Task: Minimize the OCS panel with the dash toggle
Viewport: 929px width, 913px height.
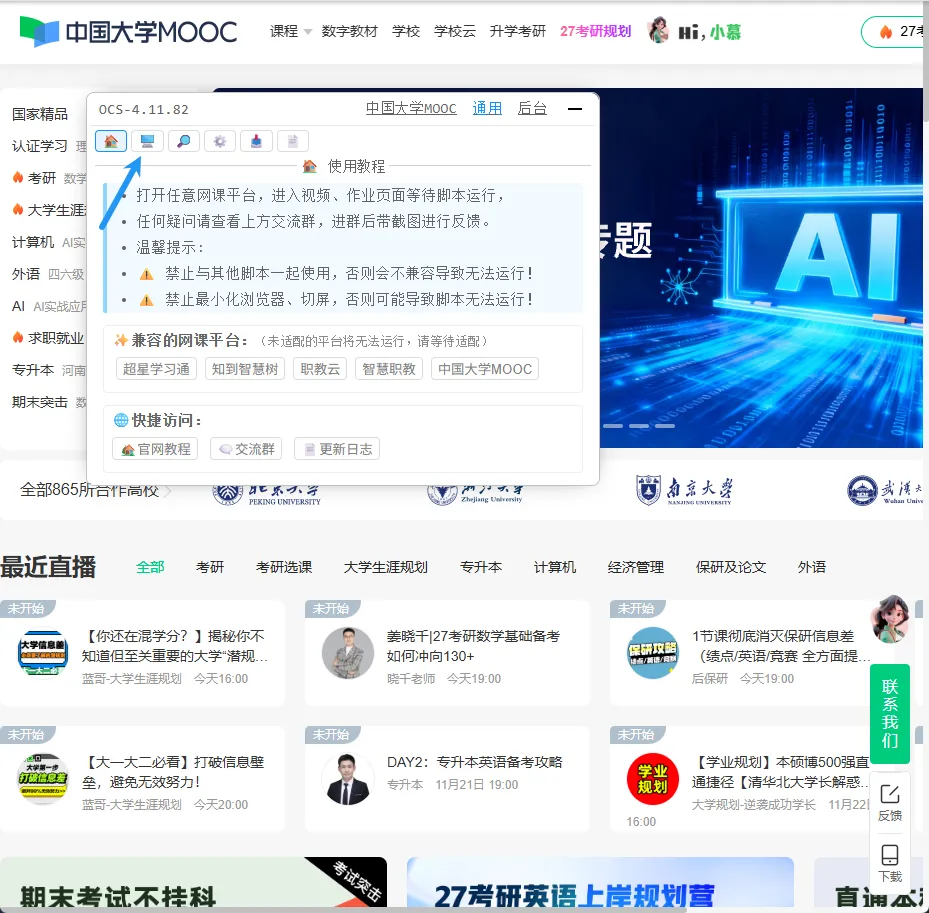Action: click(x=575, y=110)
